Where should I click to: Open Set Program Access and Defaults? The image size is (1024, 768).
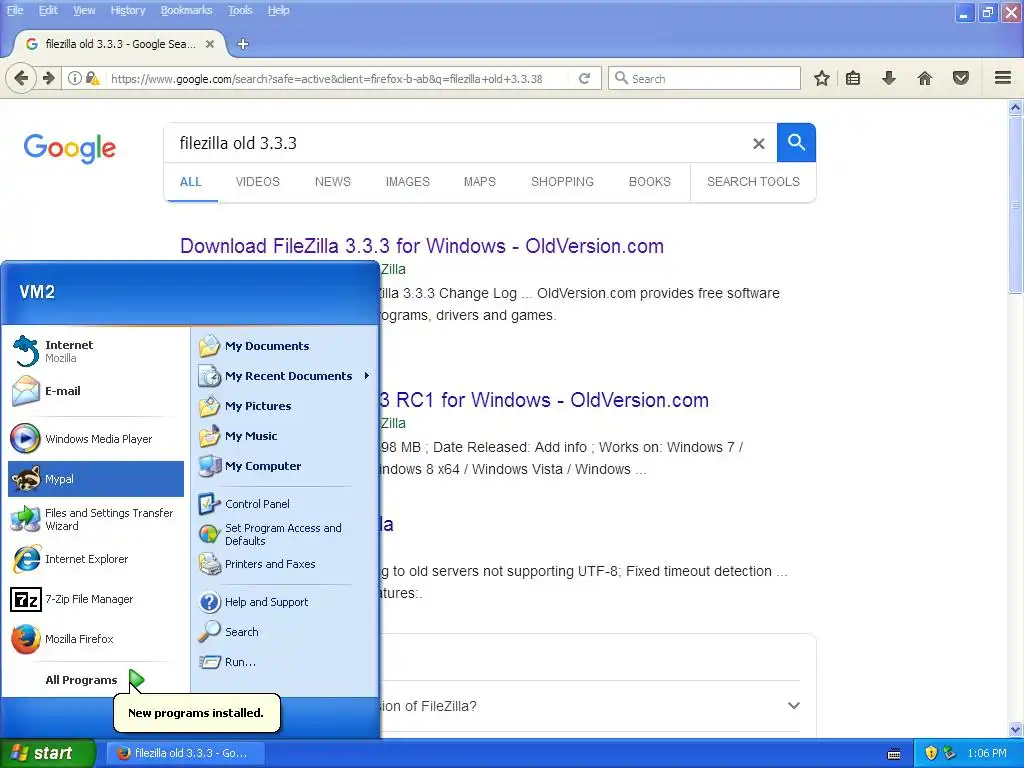pos(285,534)
